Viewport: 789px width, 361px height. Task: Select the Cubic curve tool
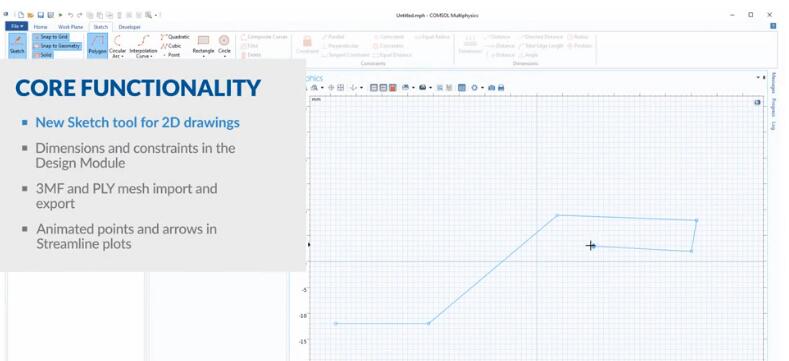pos(171,46)
